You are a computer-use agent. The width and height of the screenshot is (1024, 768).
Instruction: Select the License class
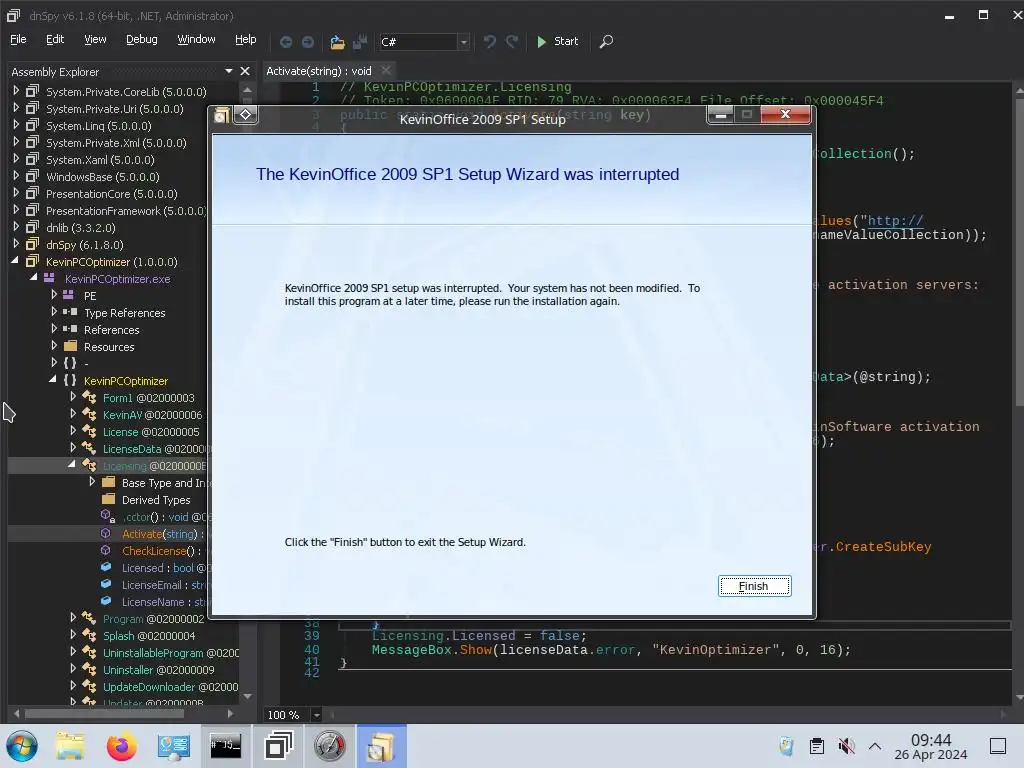tap(152, 432)
